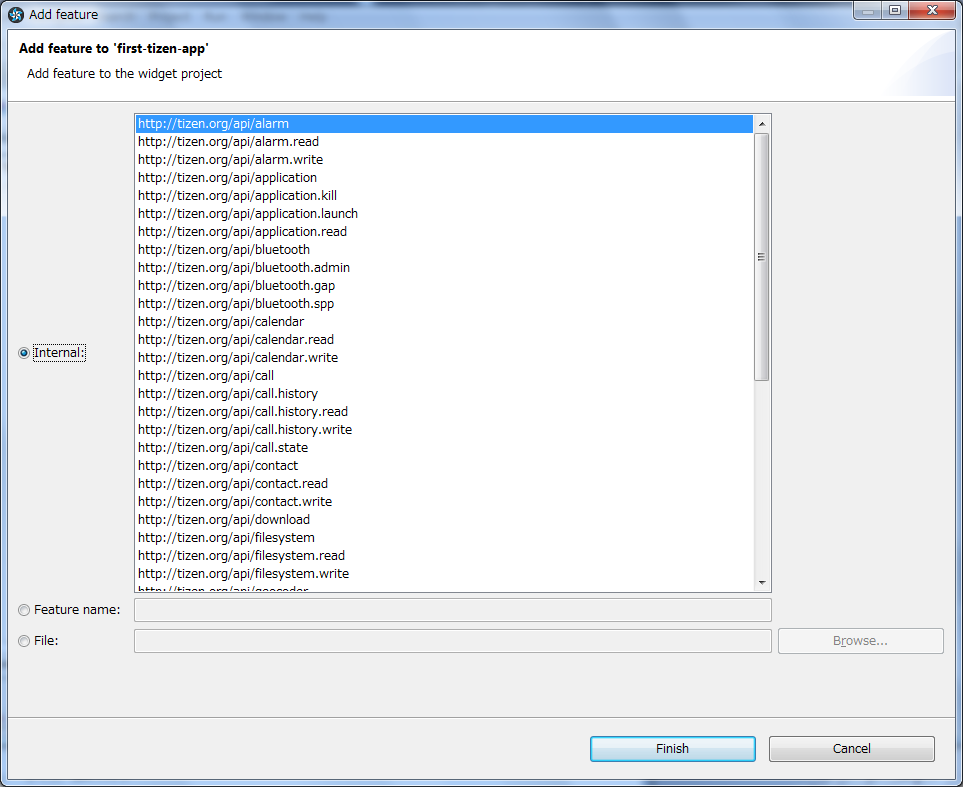Select http://tizen.org/api/alarm in the list
963x787 pixels.
coord(445,124)
